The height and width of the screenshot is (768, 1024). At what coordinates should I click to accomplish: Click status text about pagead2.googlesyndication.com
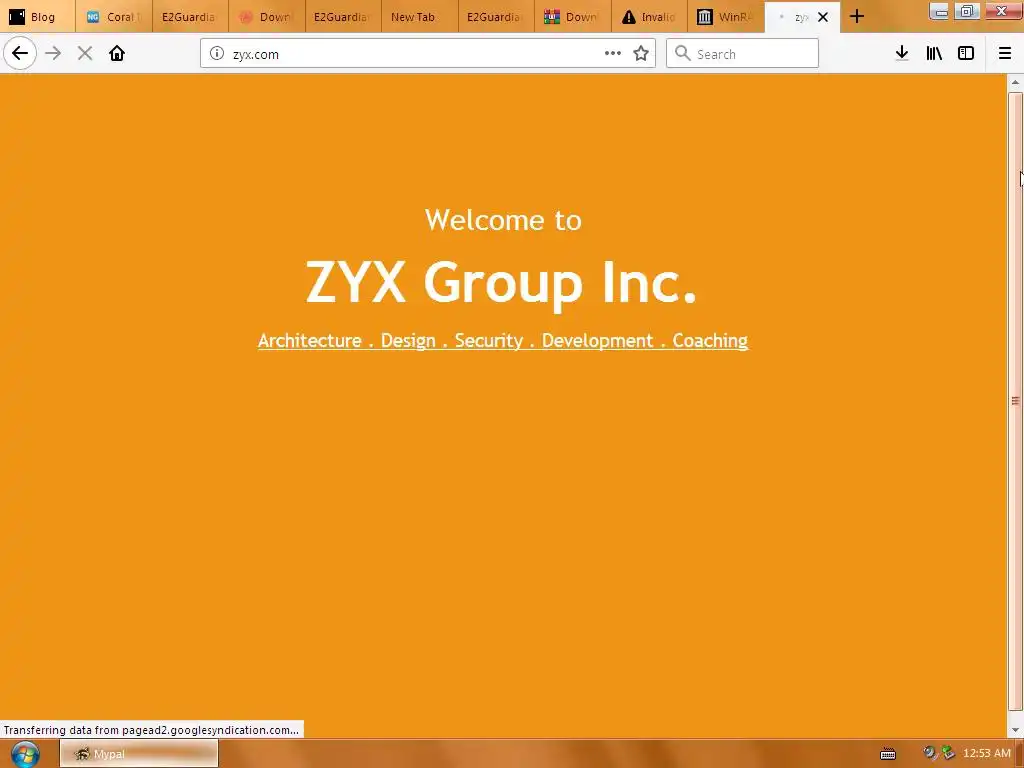(152, 730)
